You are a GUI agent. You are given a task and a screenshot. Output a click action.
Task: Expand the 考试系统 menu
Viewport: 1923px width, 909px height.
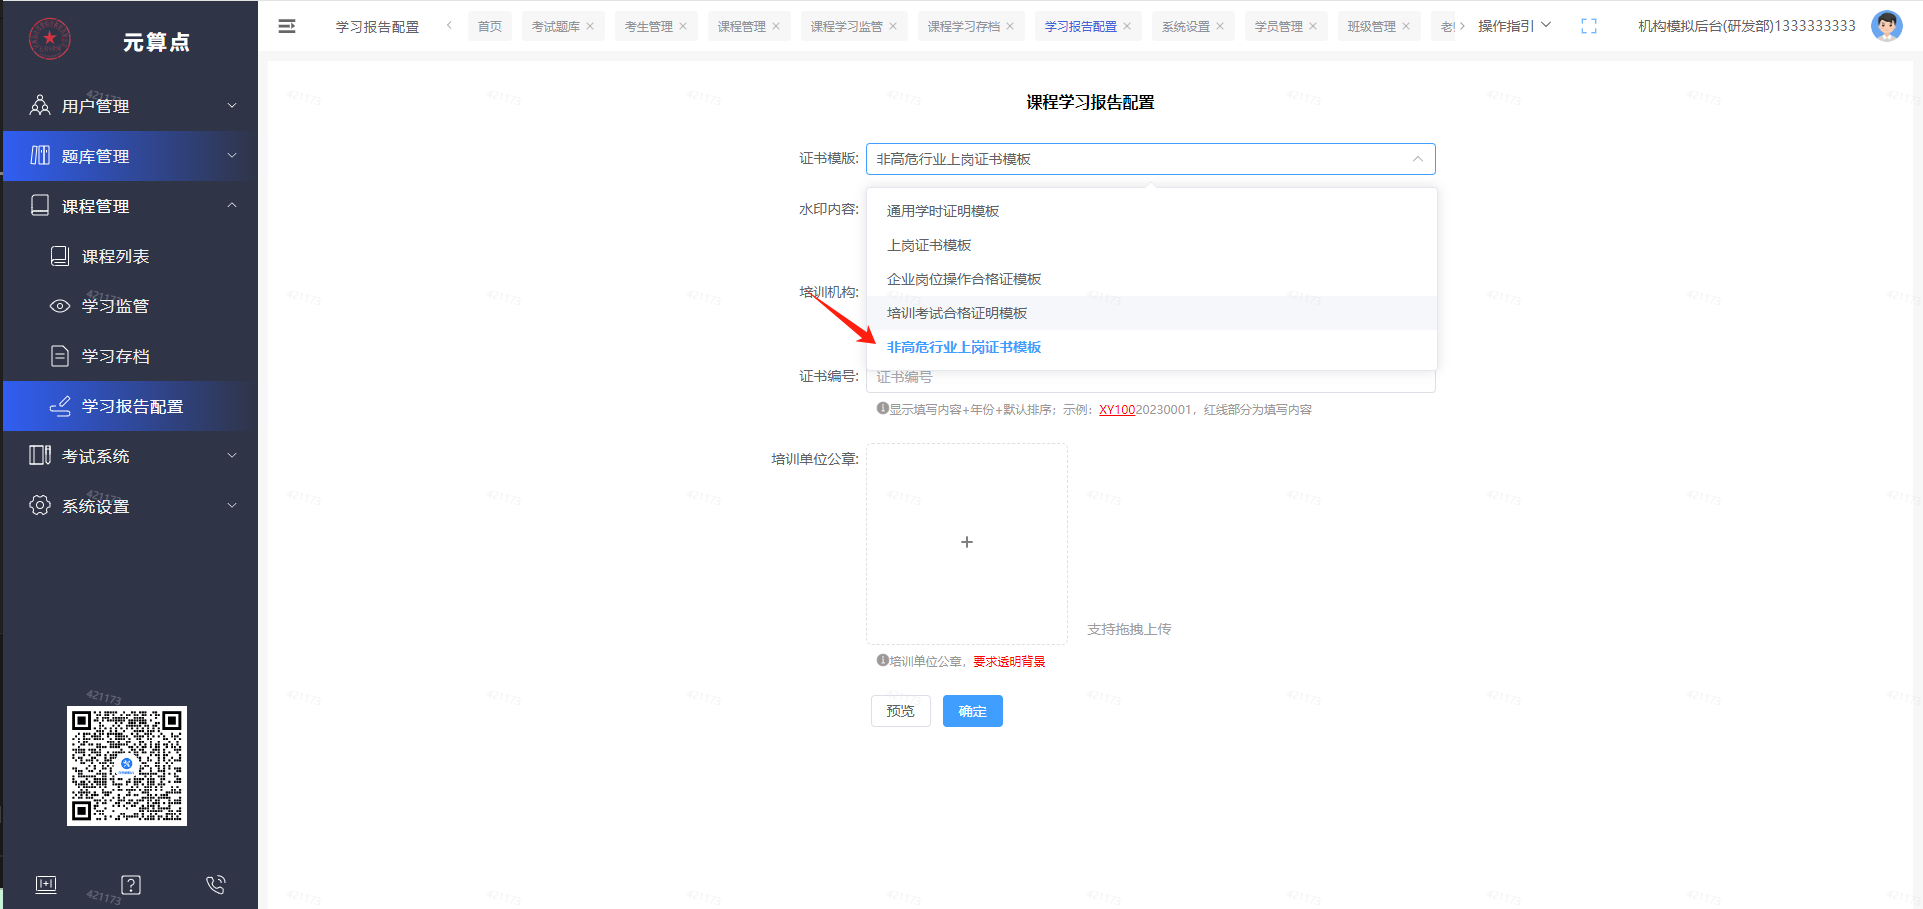click(232, 455)
